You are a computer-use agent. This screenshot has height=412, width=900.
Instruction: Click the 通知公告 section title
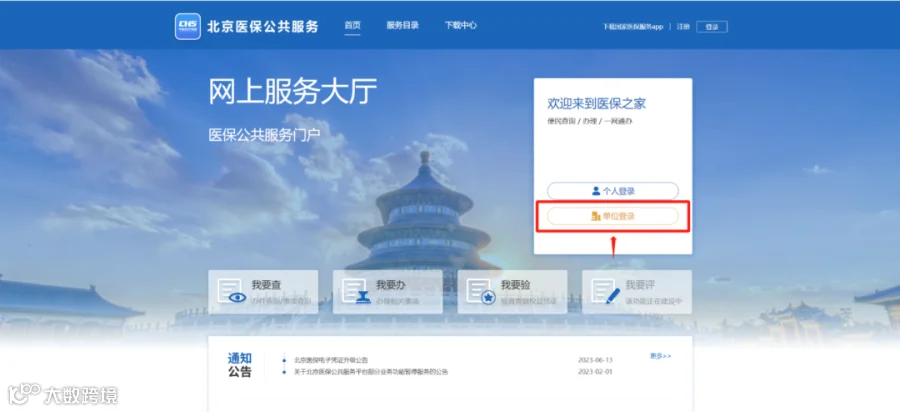(x=240, y=365)
